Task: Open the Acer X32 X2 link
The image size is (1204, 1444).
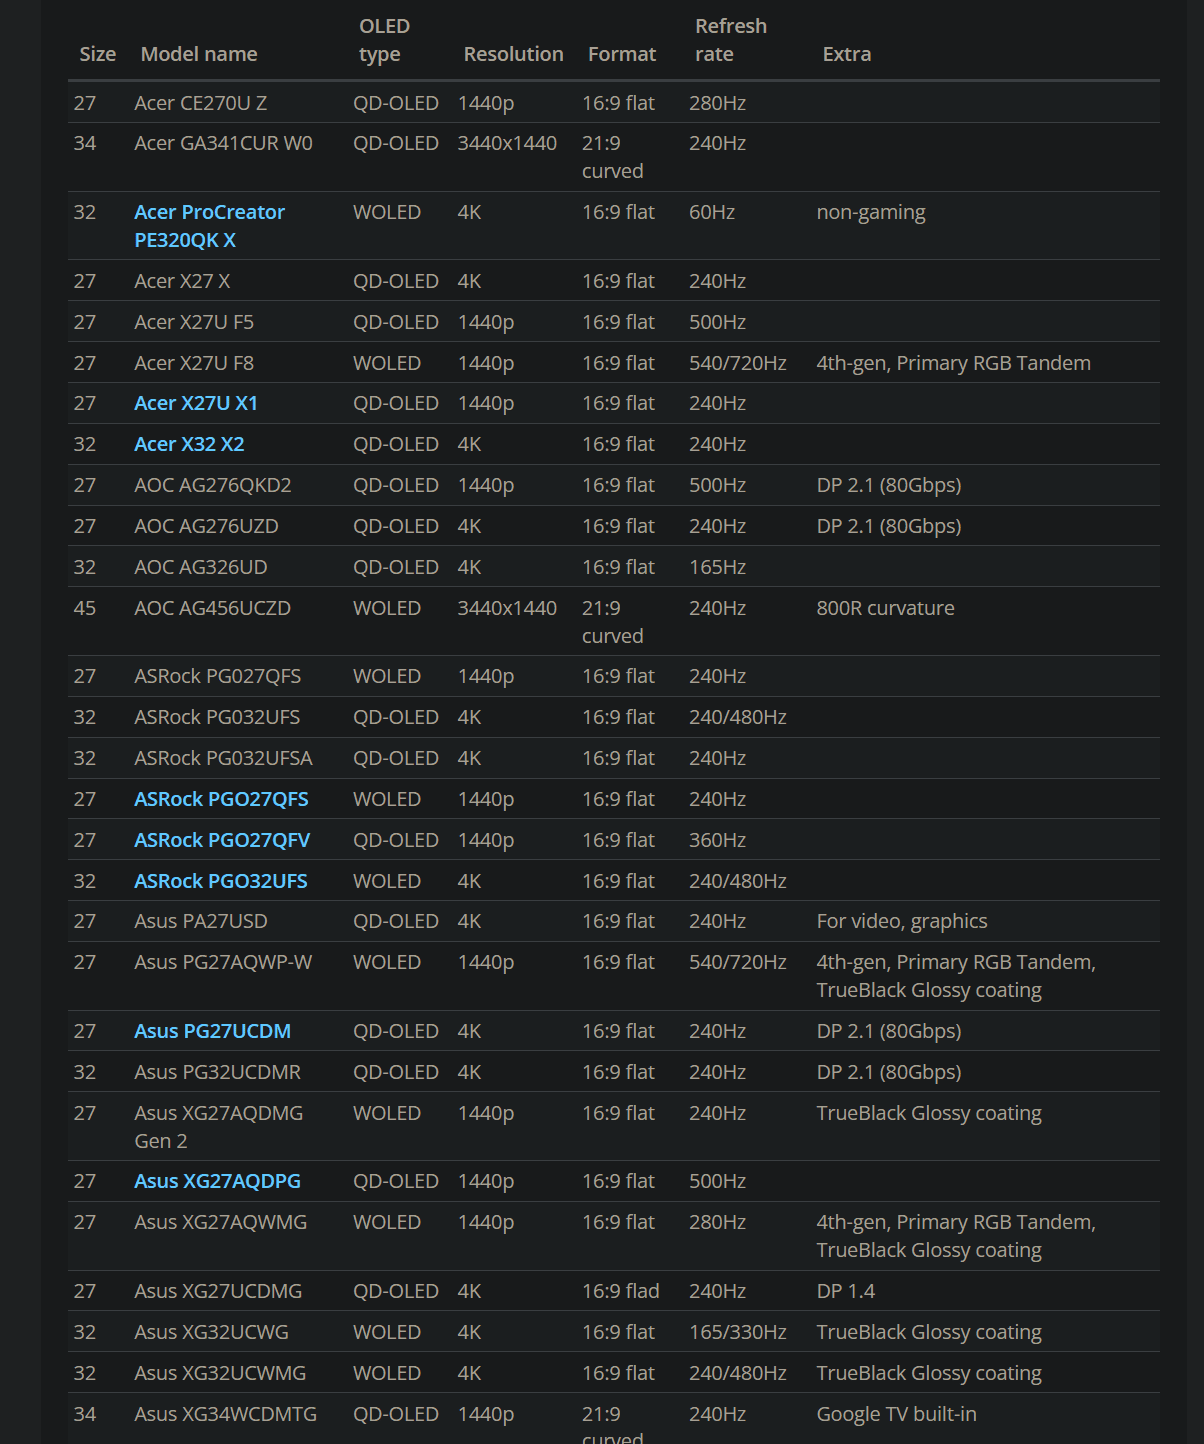Action: coord(190,444)
